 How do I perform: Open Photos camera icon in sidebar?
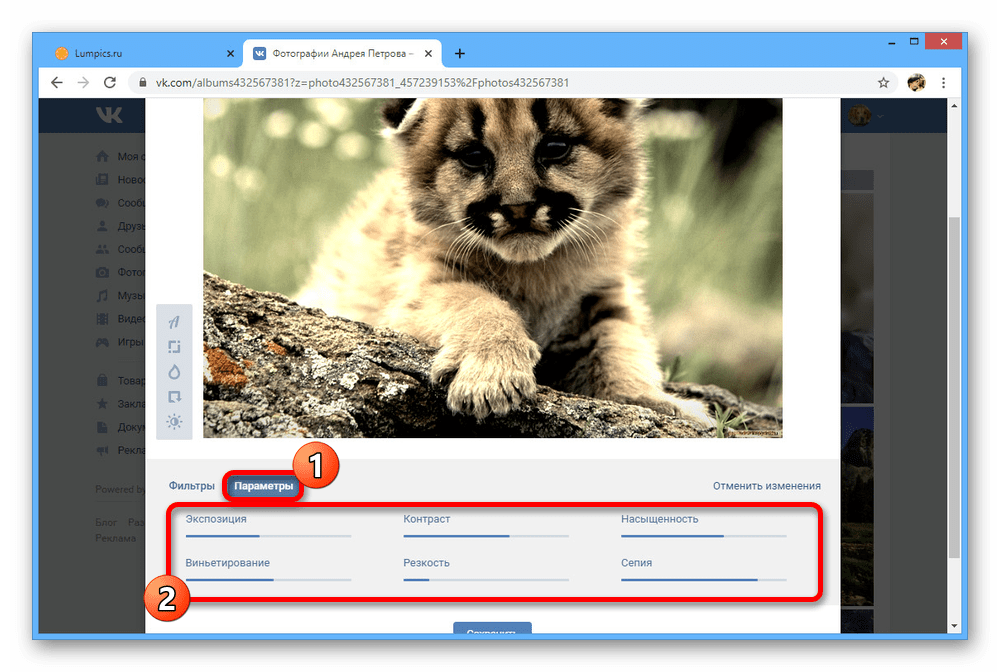tap(102, 272)
